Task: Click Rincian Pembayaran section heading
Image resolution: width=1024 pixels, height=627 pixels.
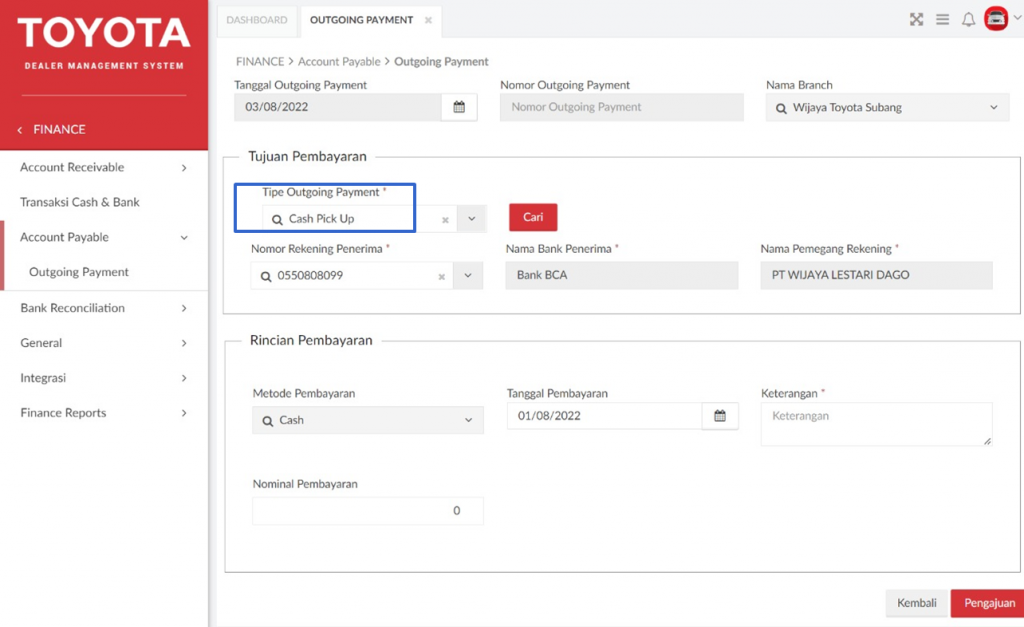Action: 311,340
